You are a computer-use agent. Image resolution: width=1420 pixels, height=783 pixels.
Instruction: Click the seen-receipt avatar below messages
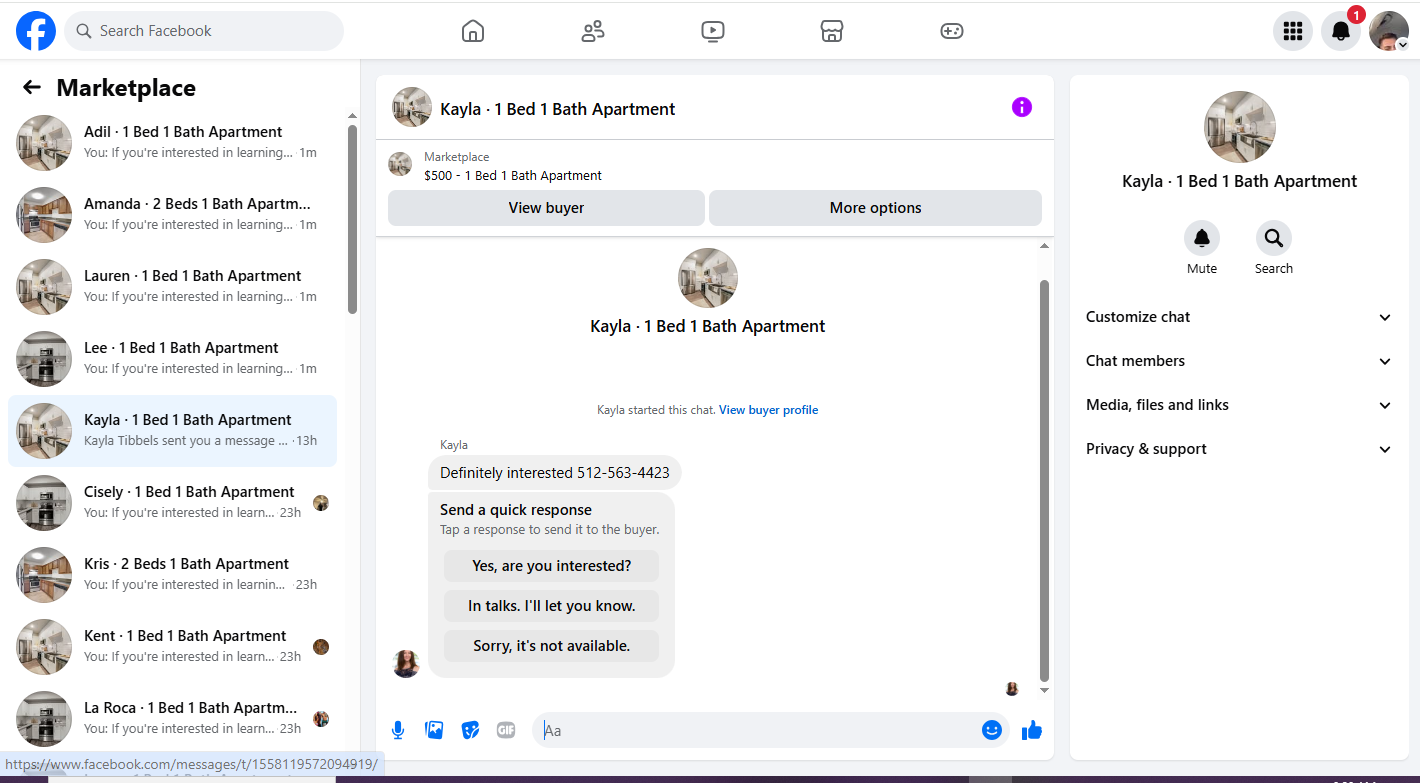(x=1012, y=689)
